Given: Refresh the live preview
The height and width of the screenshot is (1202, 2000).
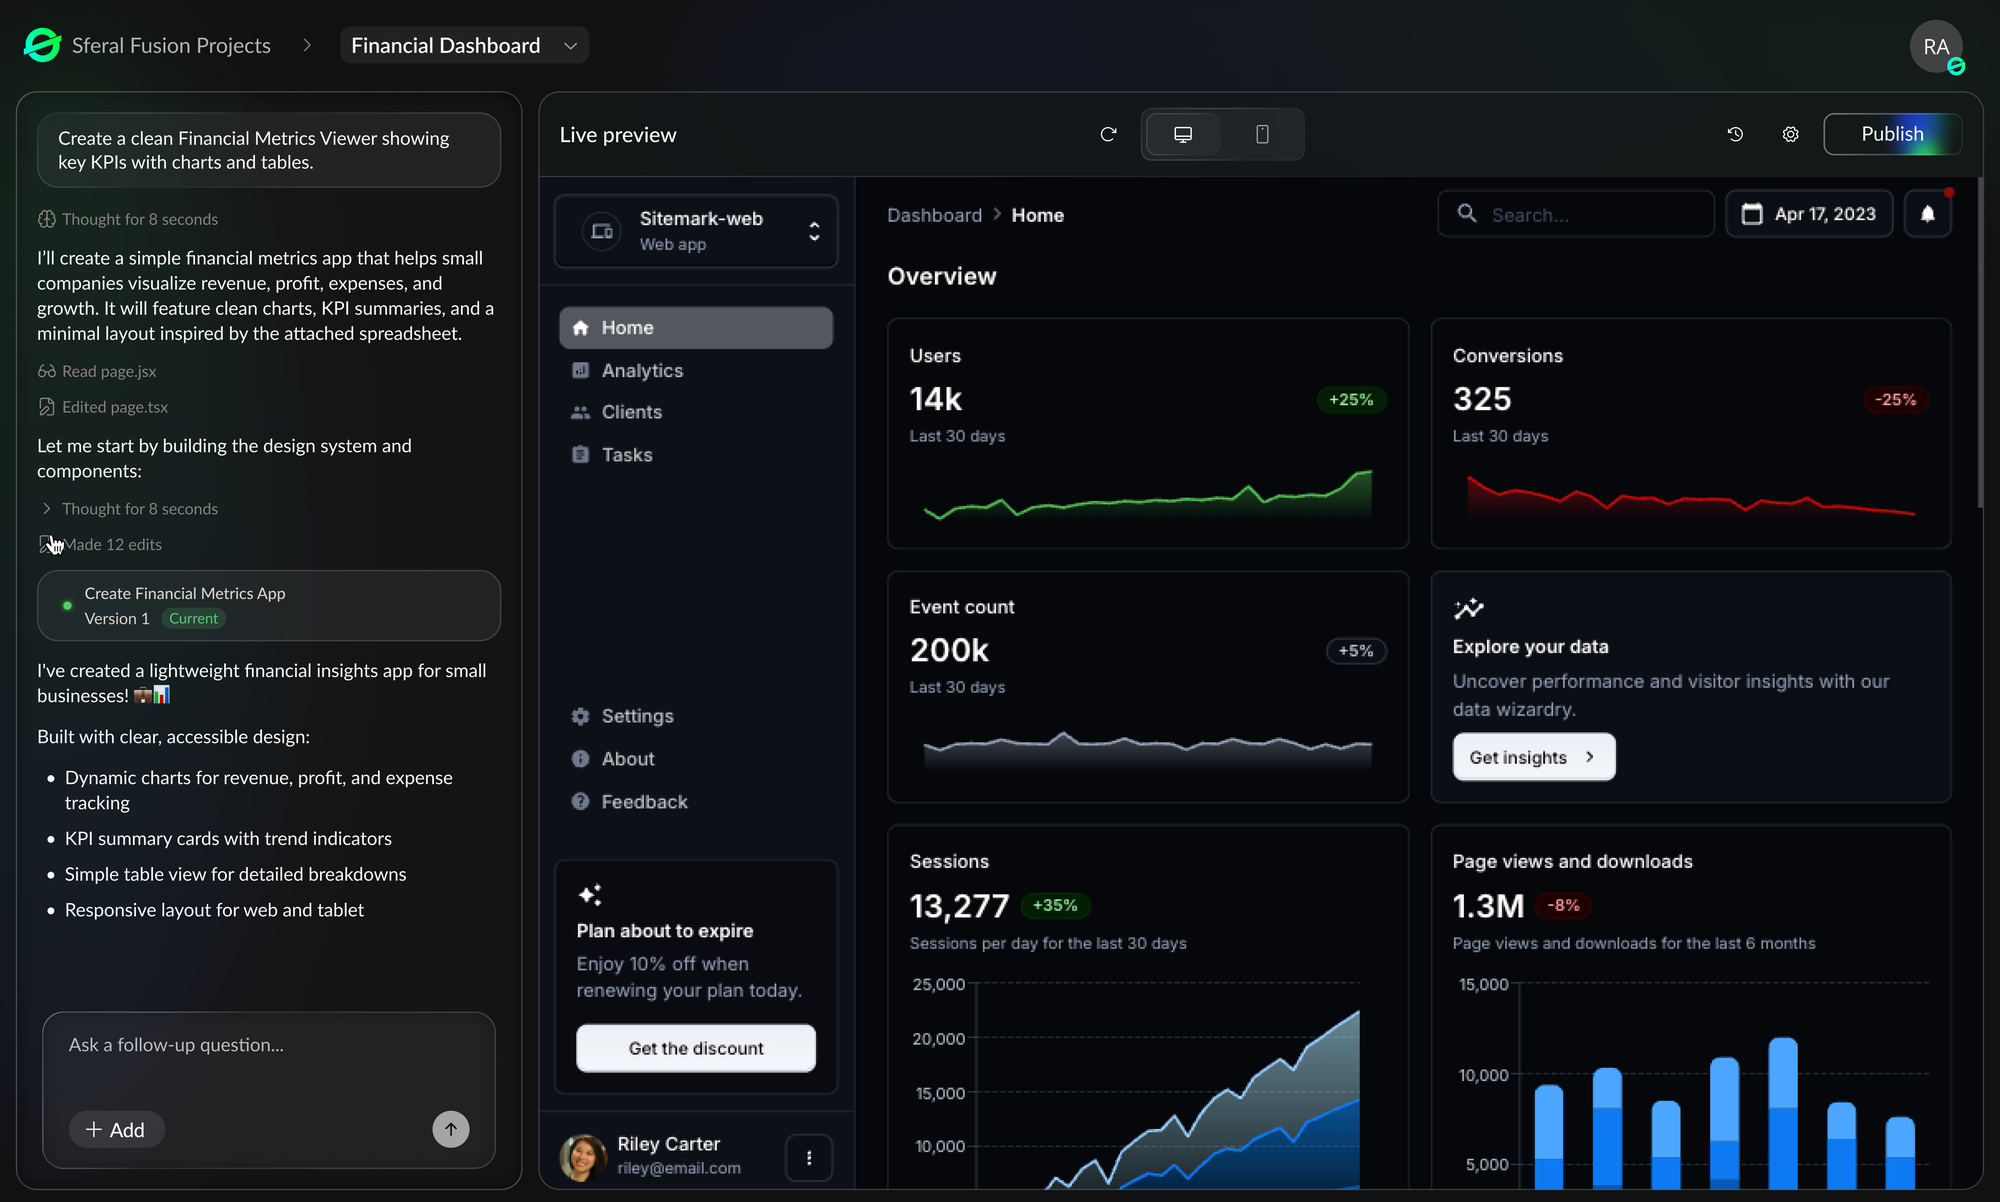Looking at the screenshot, I should [1108, 134].
